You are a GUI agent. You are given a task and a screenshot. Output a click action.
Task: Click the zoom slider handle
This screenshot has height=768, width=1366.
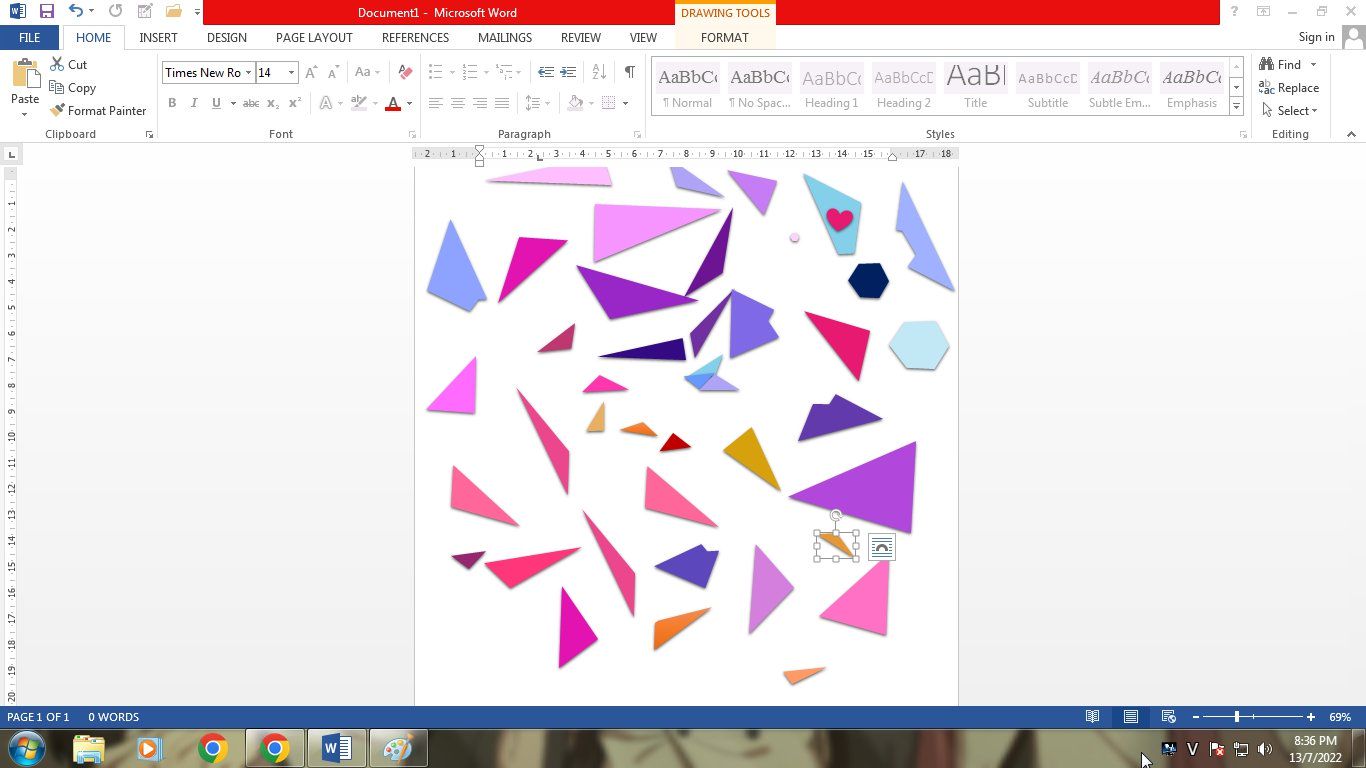(1237, 717)
